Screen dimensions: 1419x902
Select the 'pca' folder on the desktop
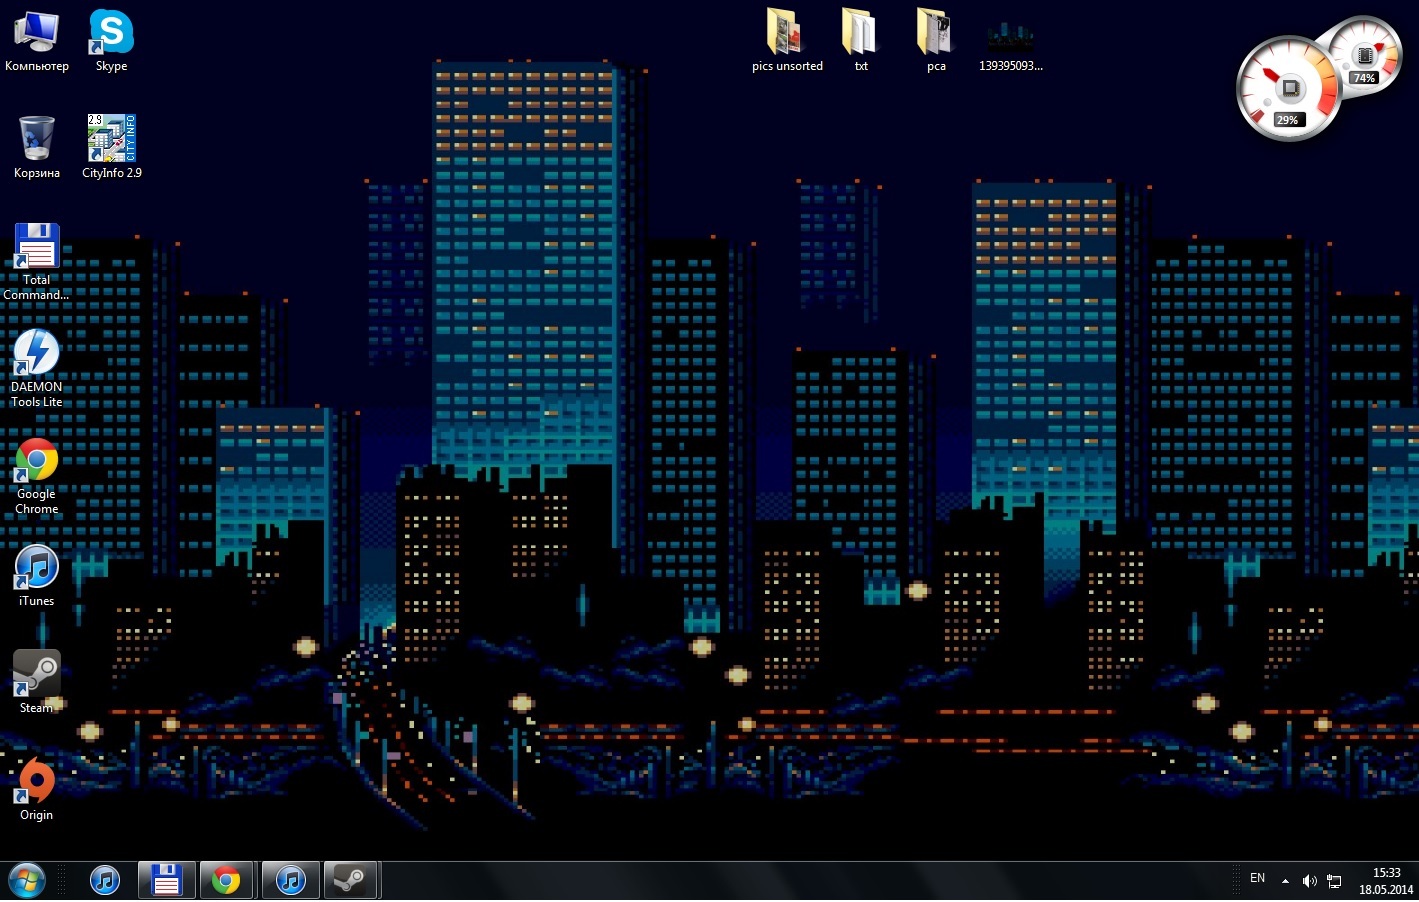[936, 41]
